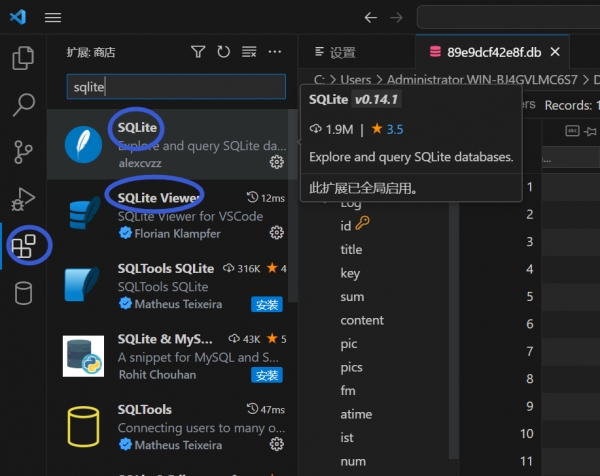Select the sum column
Viewport: 600px width, 476px height.
pyautogui.click(x=352, y=297)
